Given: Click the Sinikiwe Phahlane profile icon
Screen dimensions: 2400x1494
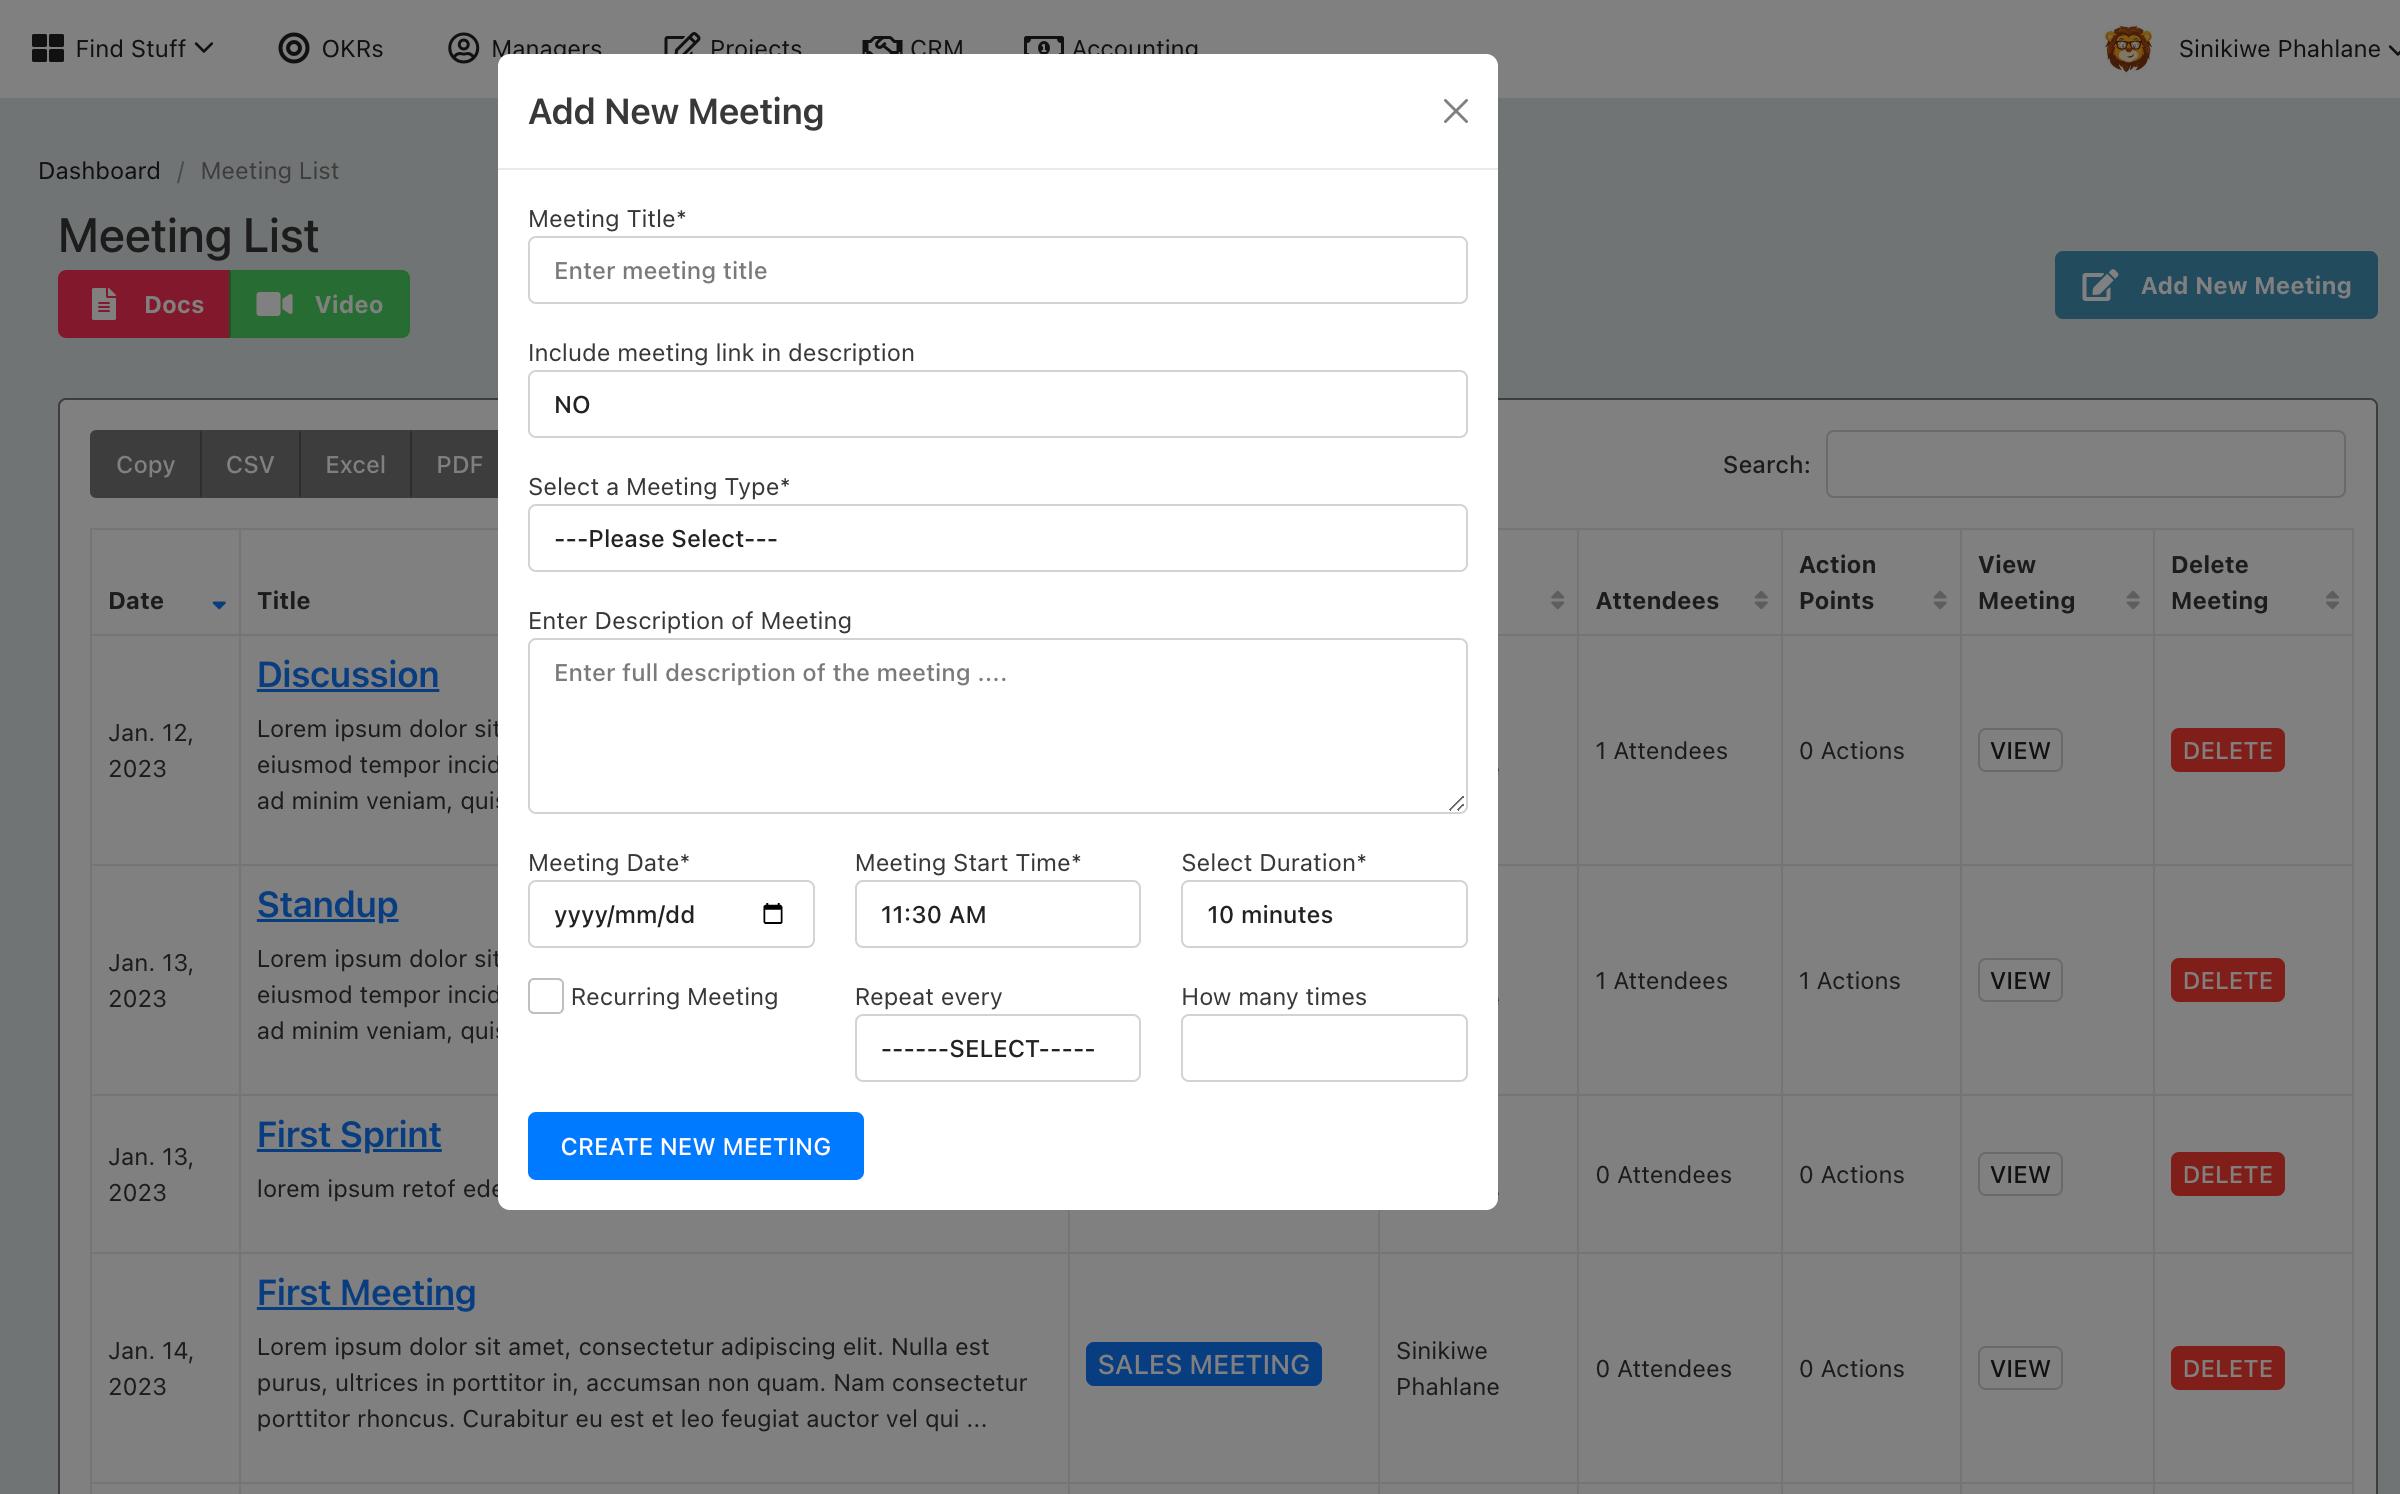Looking at the screenshot, I should coord(2126,46).
